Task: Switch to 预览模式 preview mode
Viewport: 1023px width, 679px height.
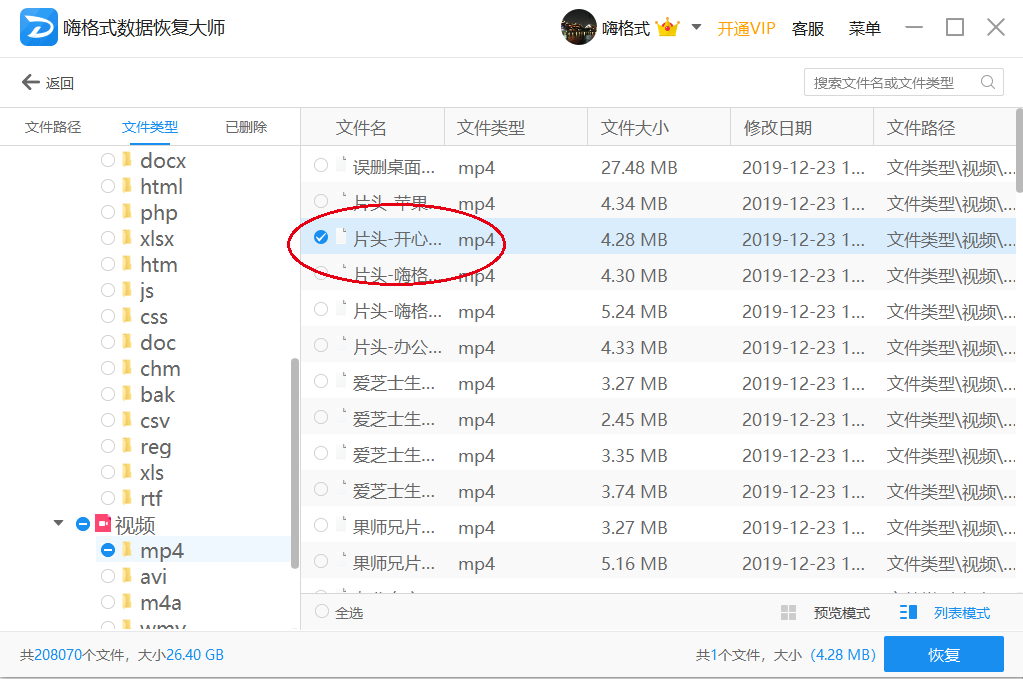Action: tap(842, 612)
